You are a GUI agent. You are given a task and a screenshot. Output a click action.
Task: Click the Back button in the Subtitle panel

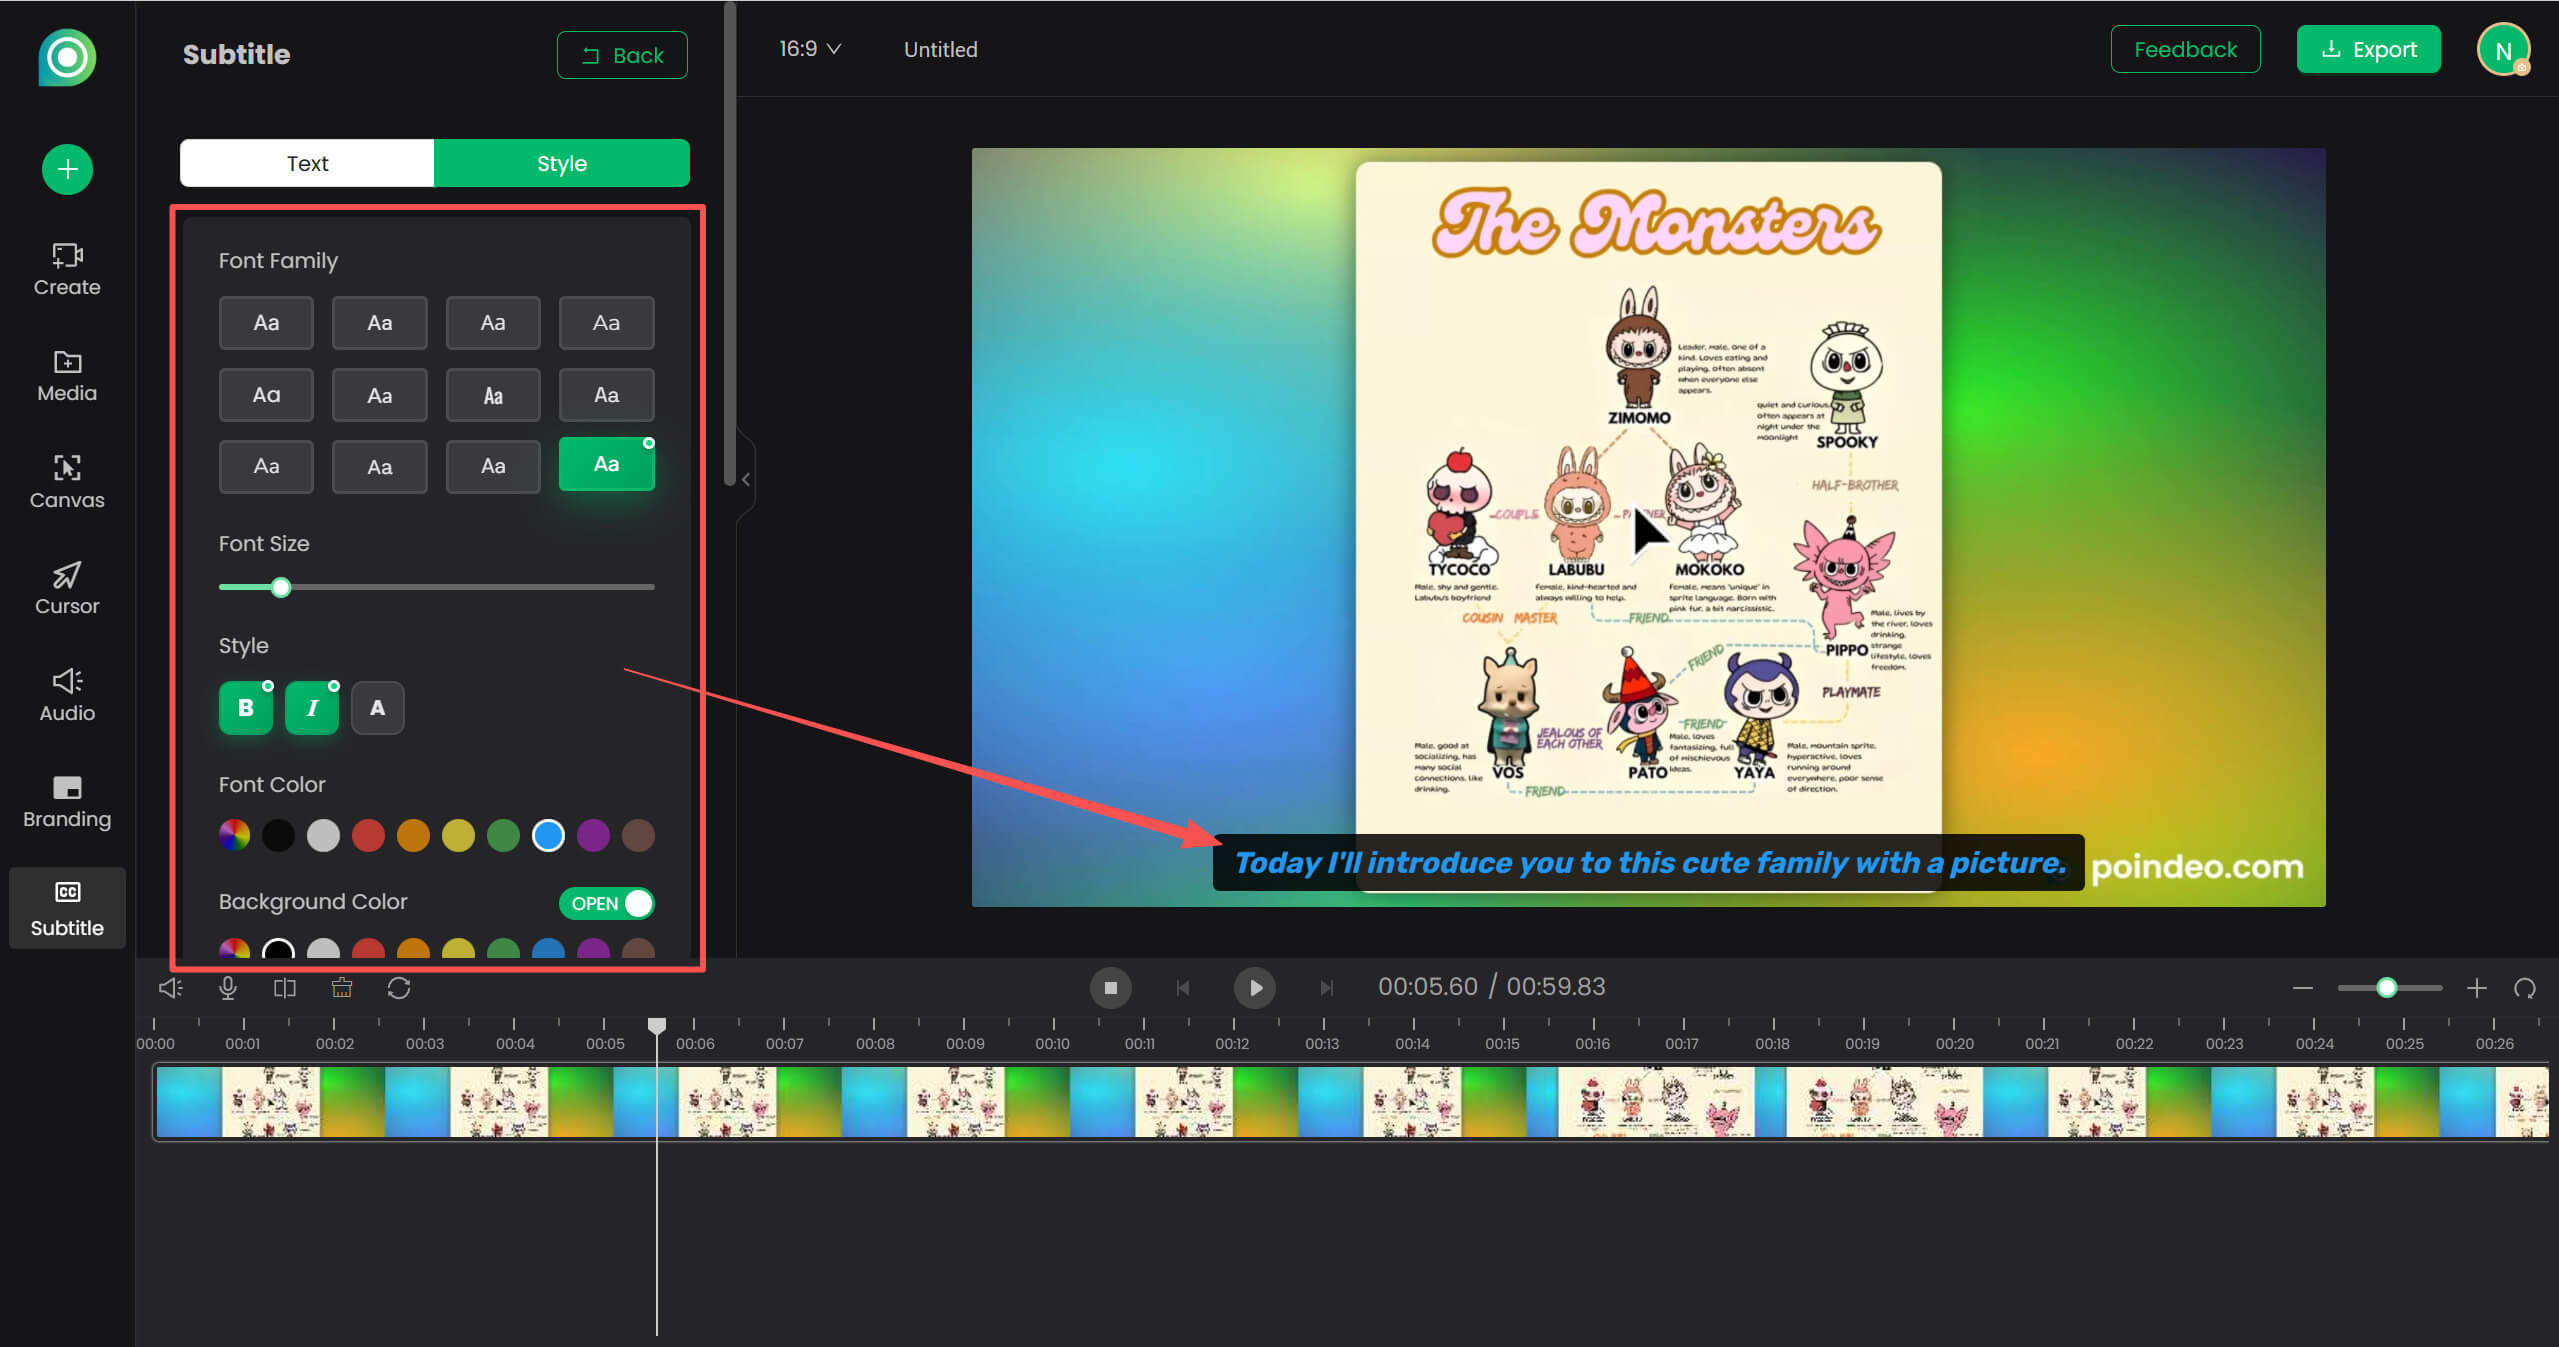coord(621,54)
